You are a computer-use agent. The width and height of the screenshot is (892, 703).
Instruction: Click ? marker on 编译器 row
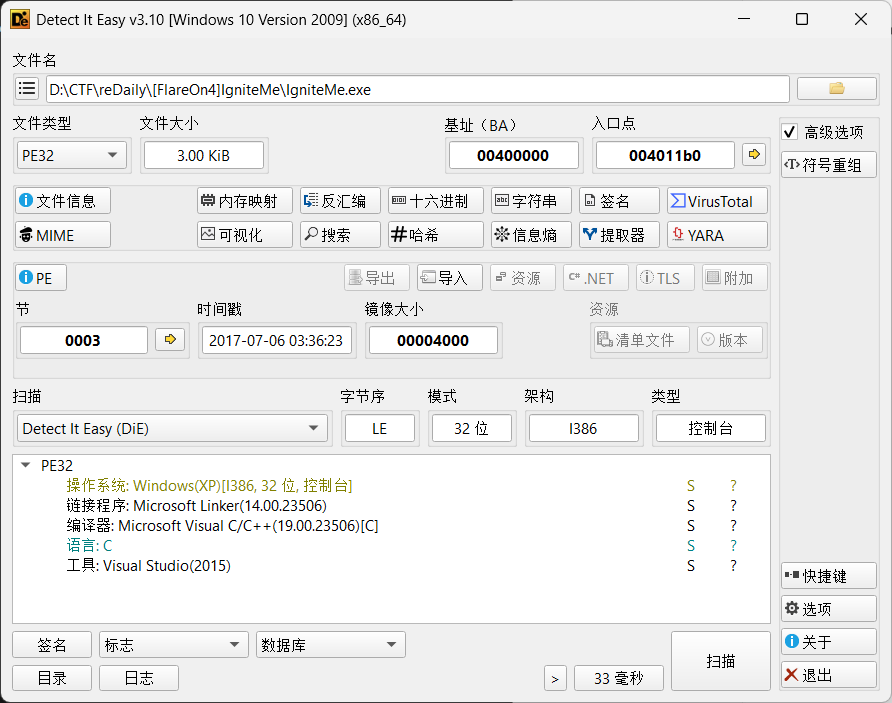733,526
